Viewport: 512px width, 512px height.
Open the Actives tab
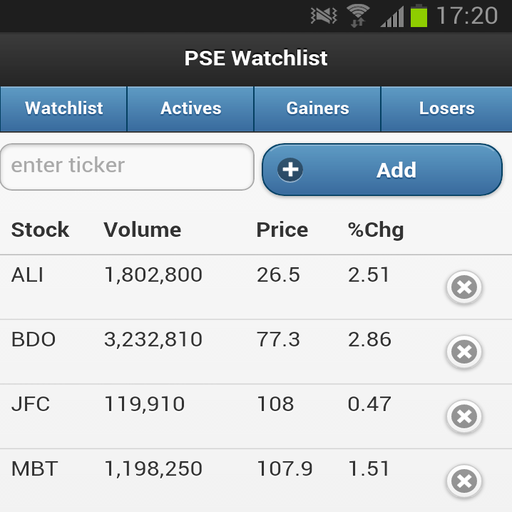click(190, 109)
